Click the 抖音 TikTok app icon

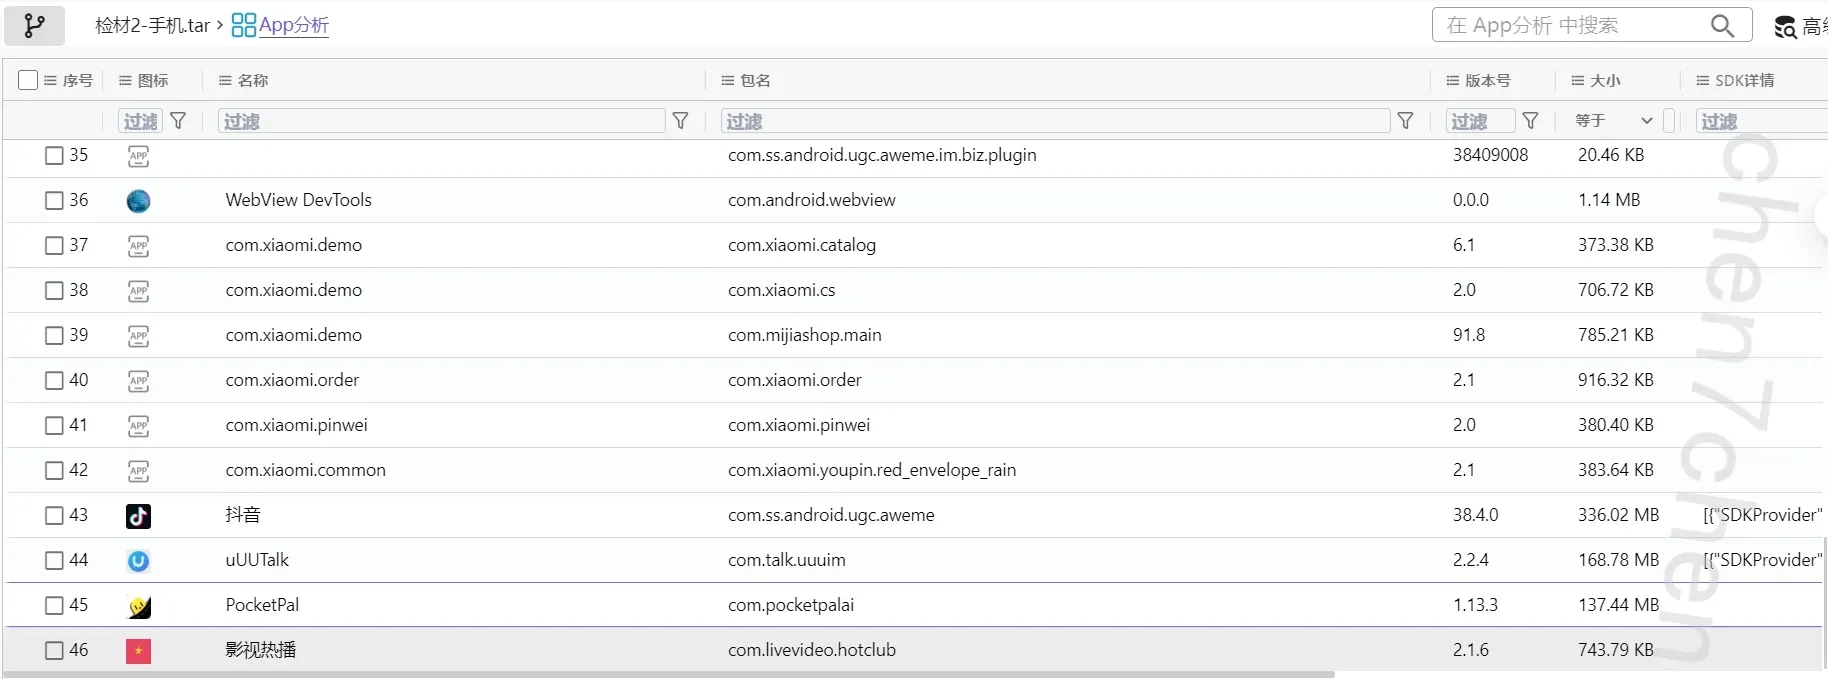click(x=138, y=516)
